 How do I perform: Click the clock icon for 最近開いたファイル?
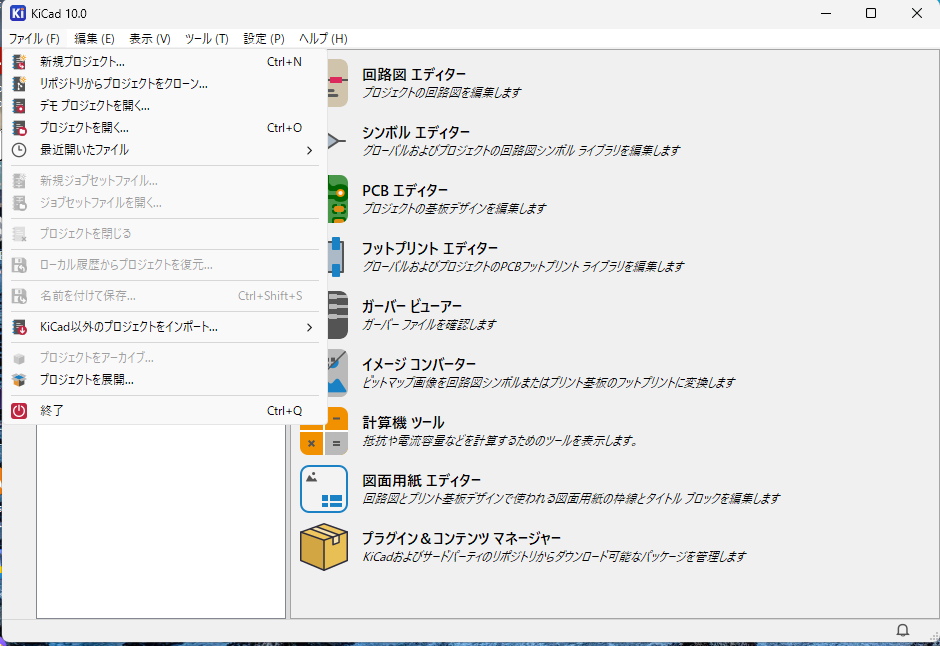click(x=19, y=150)
